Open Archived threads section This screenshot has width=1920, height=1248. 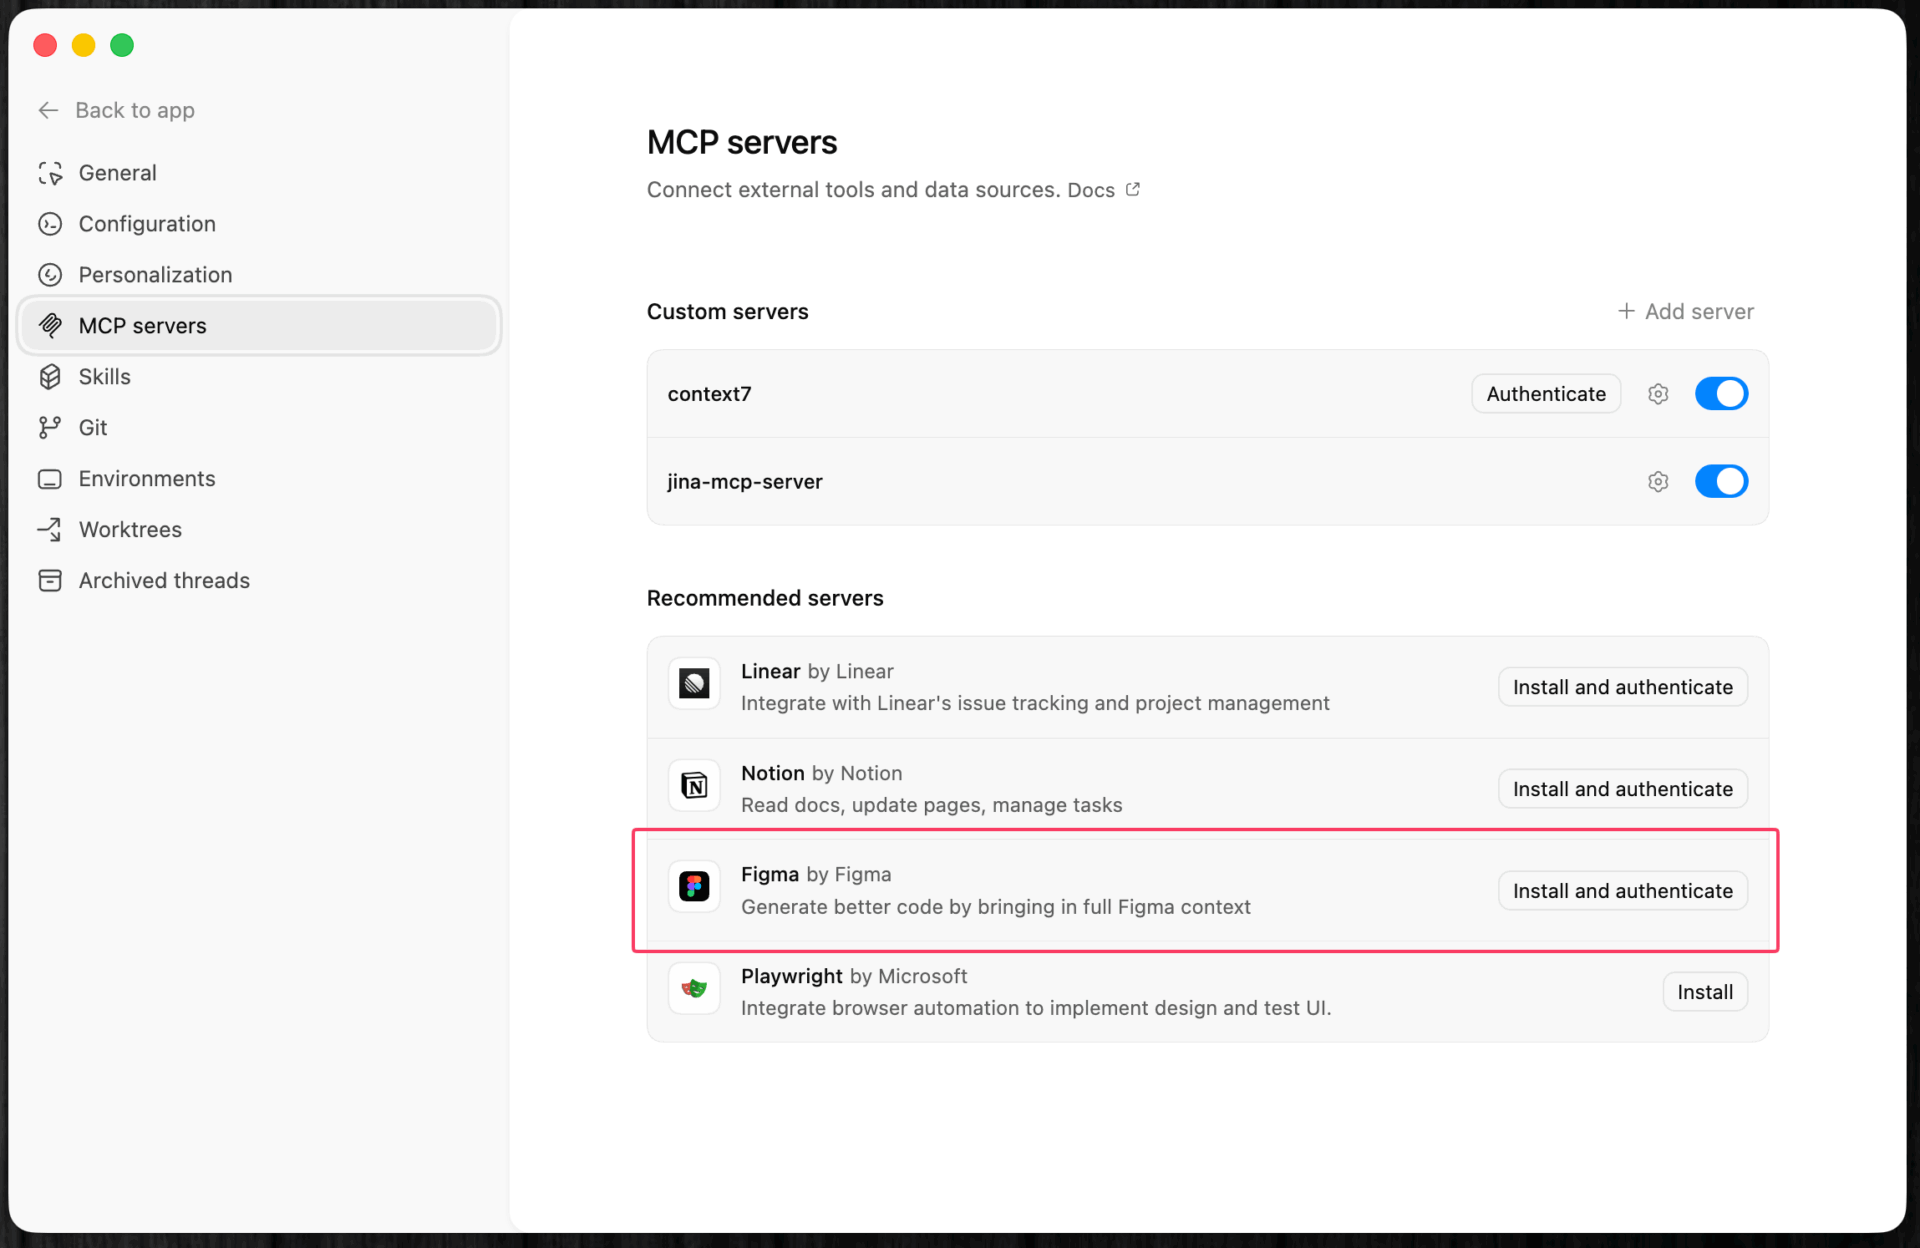coord(164,581)
